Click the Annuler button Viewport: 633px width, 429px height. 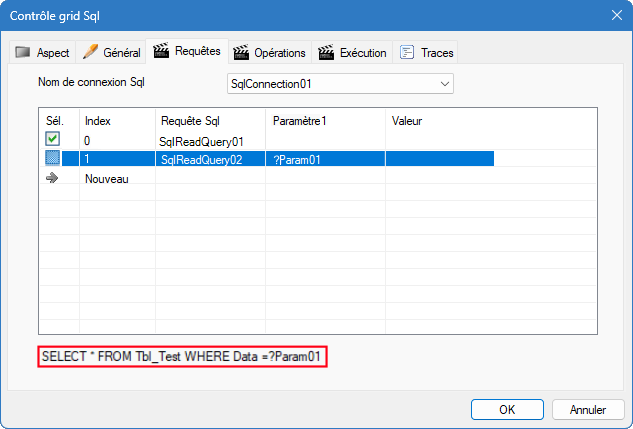pyautogui.click(x=588, y=409)
